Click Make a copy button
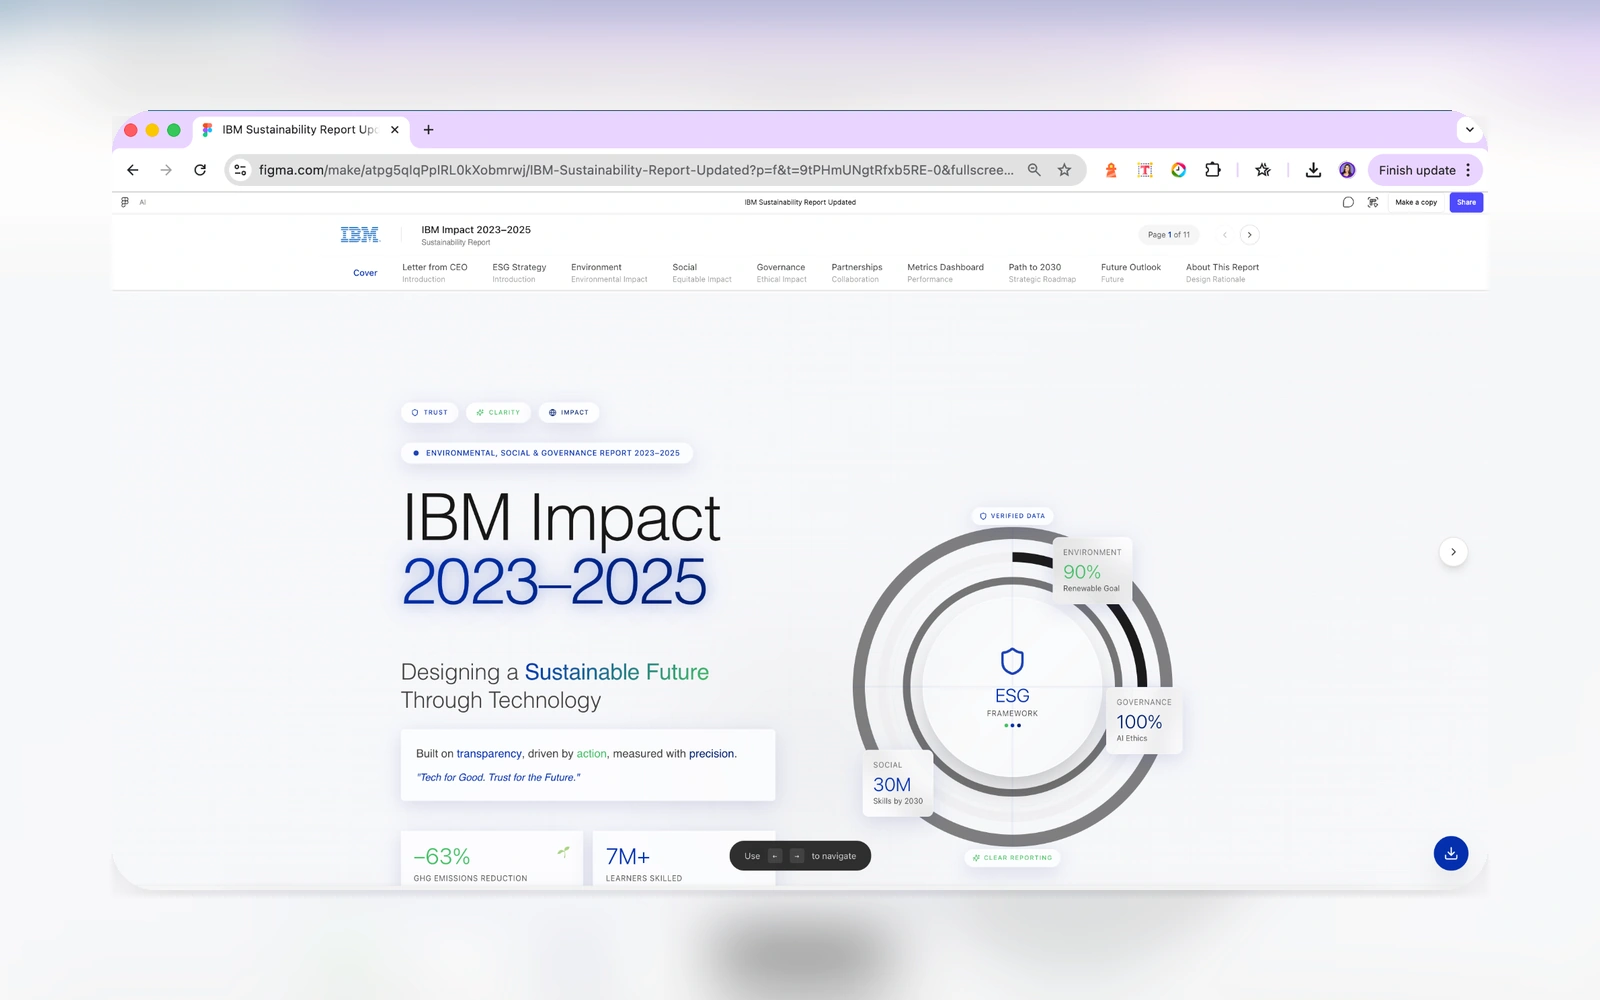The width and height of the screenshot is (1600, 1000). tap(1416, 202)
